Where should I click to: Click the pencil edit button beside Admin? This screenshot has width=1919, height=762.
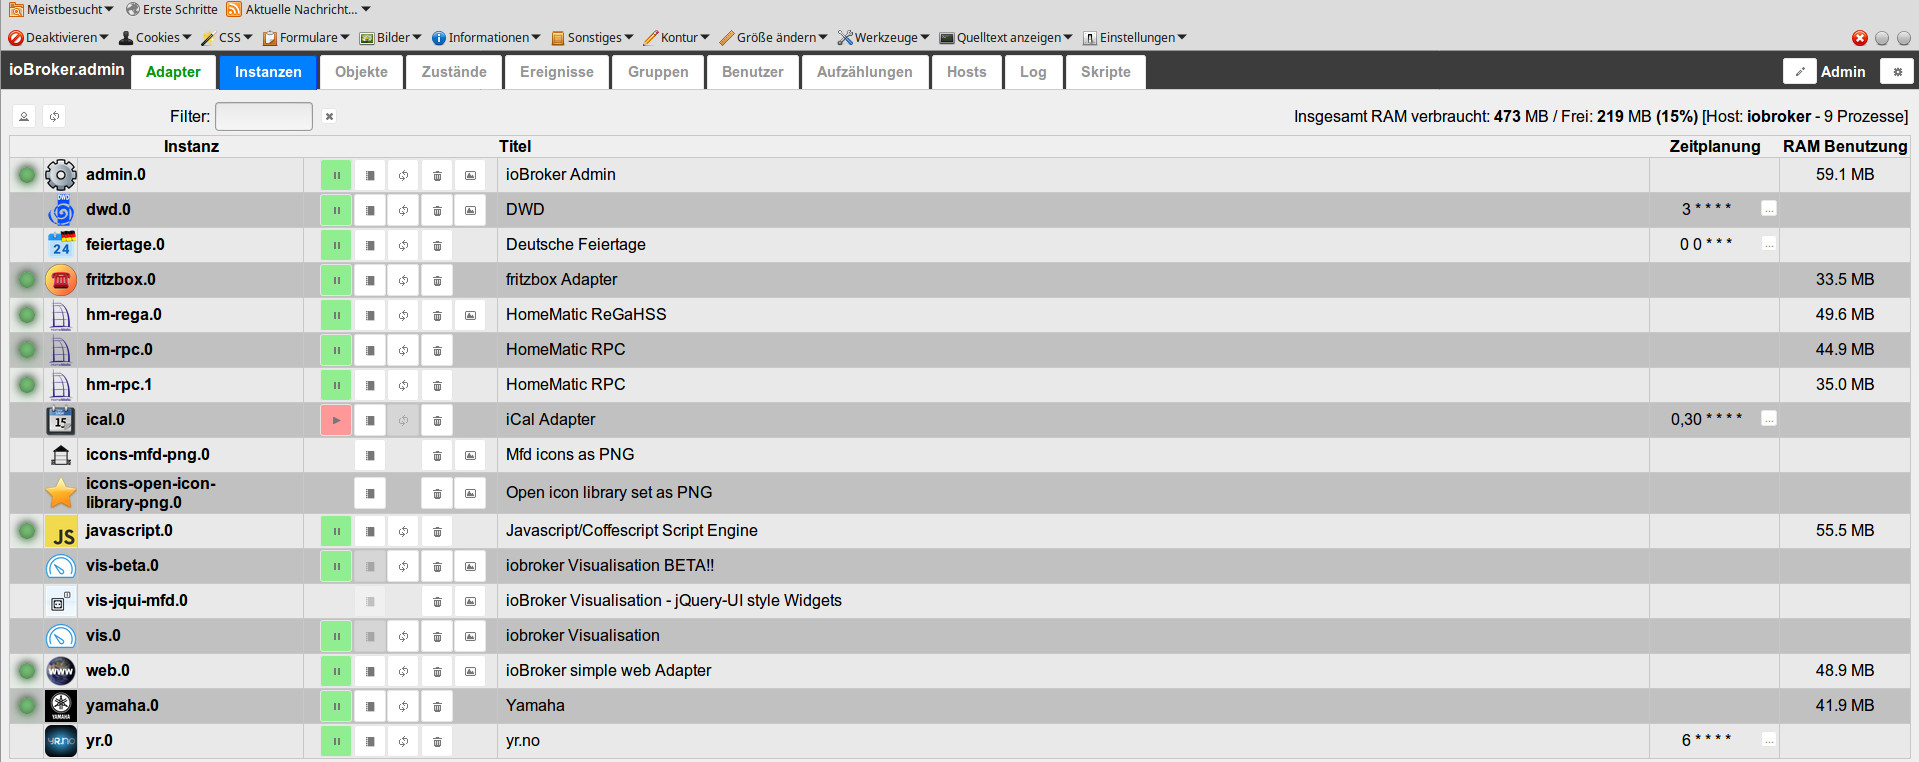click(x=1800, y=71)
